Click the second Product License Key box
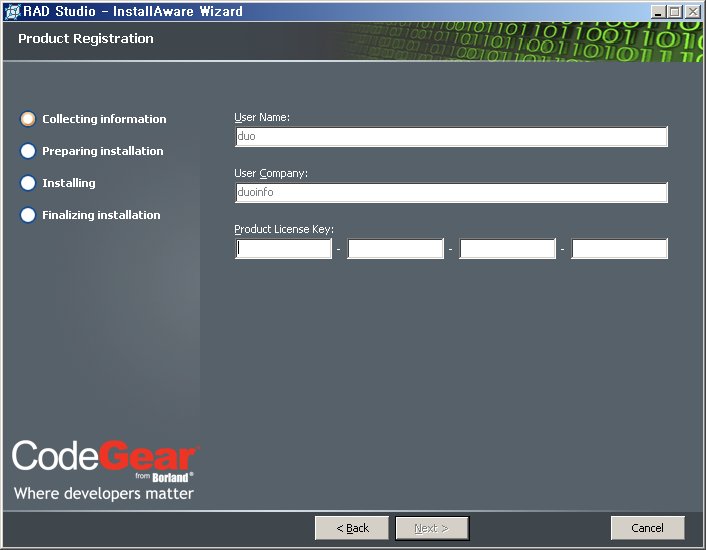Viewport: 706px width, 550px height. click(x=395, y=249)
